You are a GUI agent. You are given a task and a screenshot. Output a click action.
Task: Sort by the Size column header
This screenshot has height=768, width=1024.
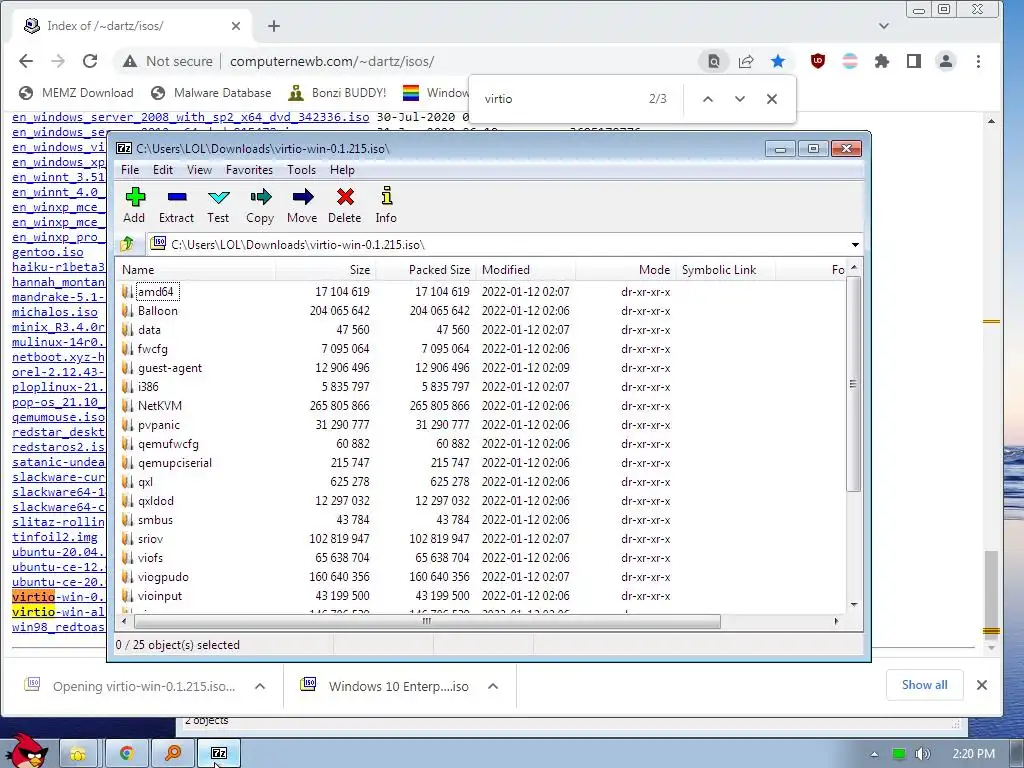point(325,270)
